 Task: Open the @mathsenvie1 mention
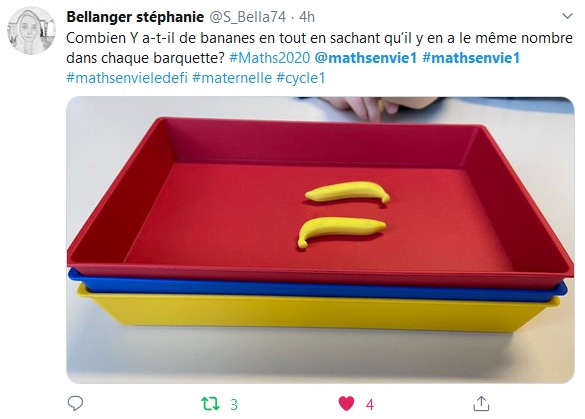[x=366, y=58]
